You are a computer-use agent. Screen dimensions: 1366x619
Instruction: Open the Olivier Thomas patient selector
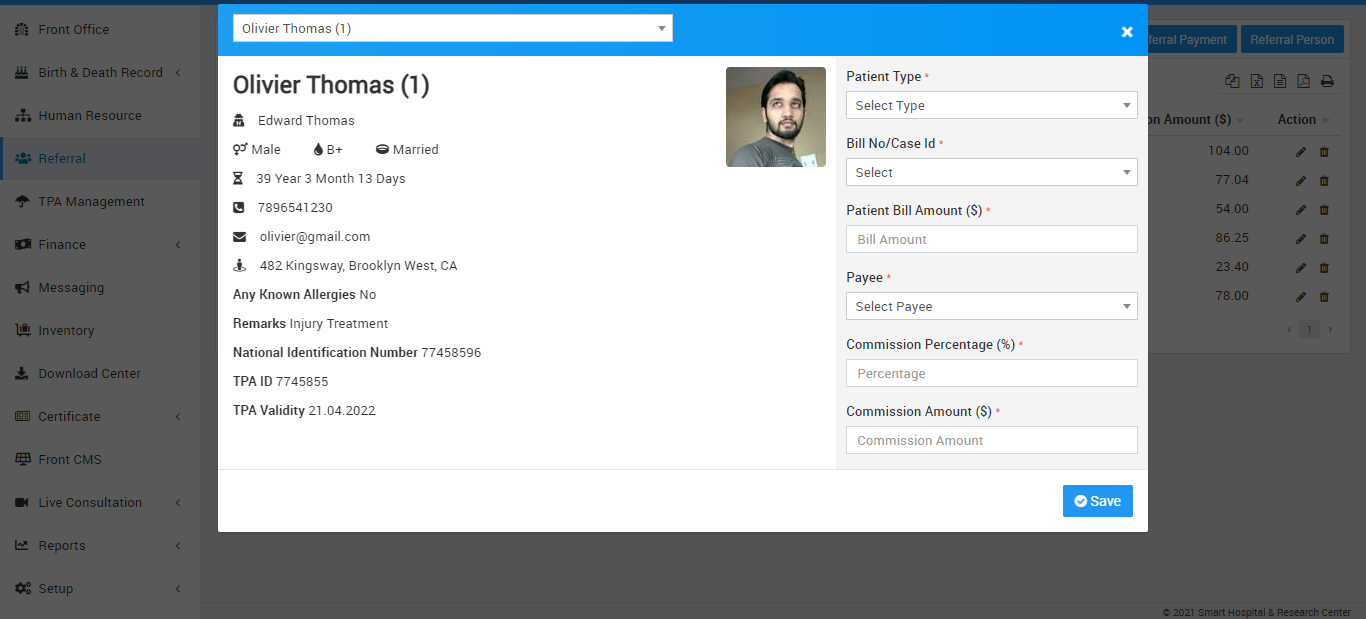pos(452,28)
